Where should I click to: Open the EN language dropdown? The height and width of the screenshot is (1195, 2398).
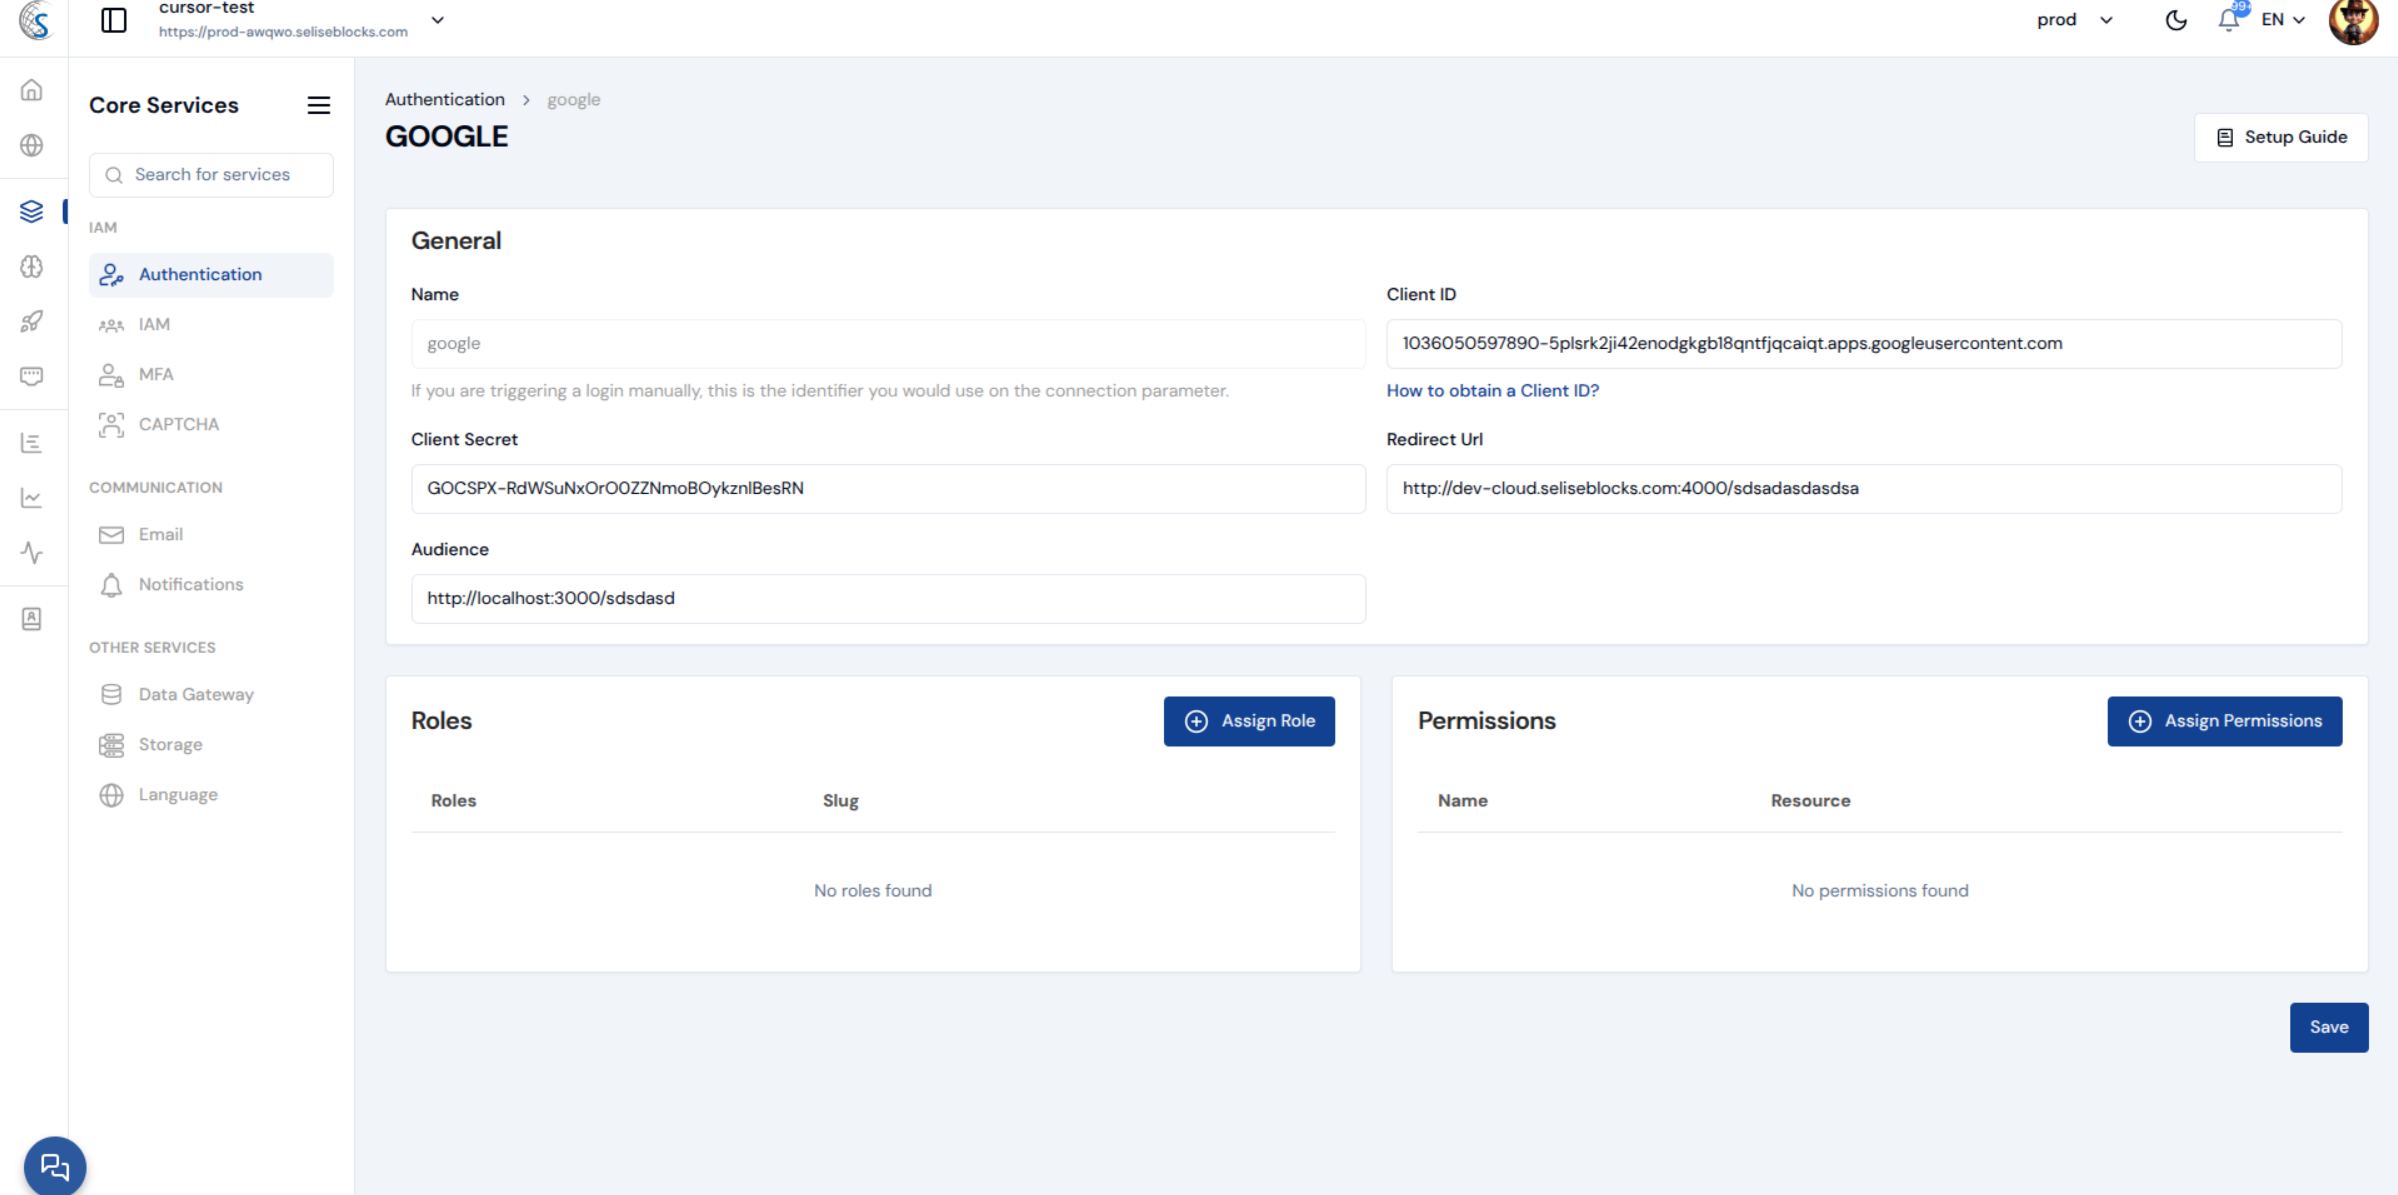[2283, 20]
